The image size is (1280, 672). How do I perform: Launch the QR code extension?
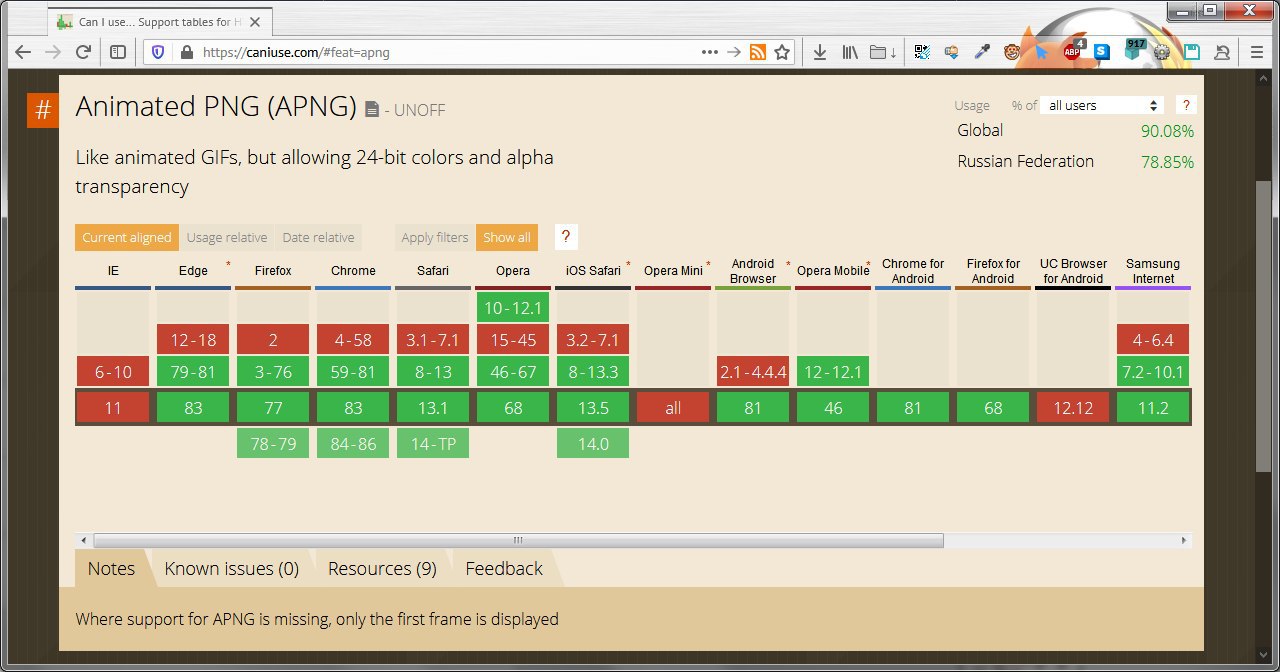tap(922, 52)
